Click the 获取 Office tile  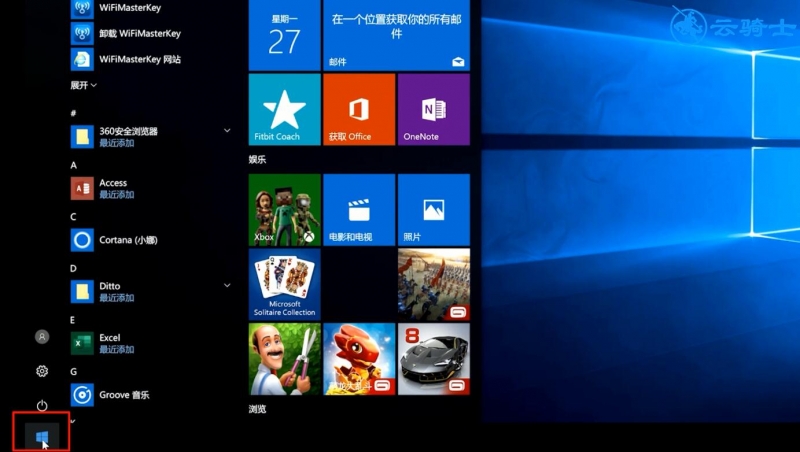point(359,109)
